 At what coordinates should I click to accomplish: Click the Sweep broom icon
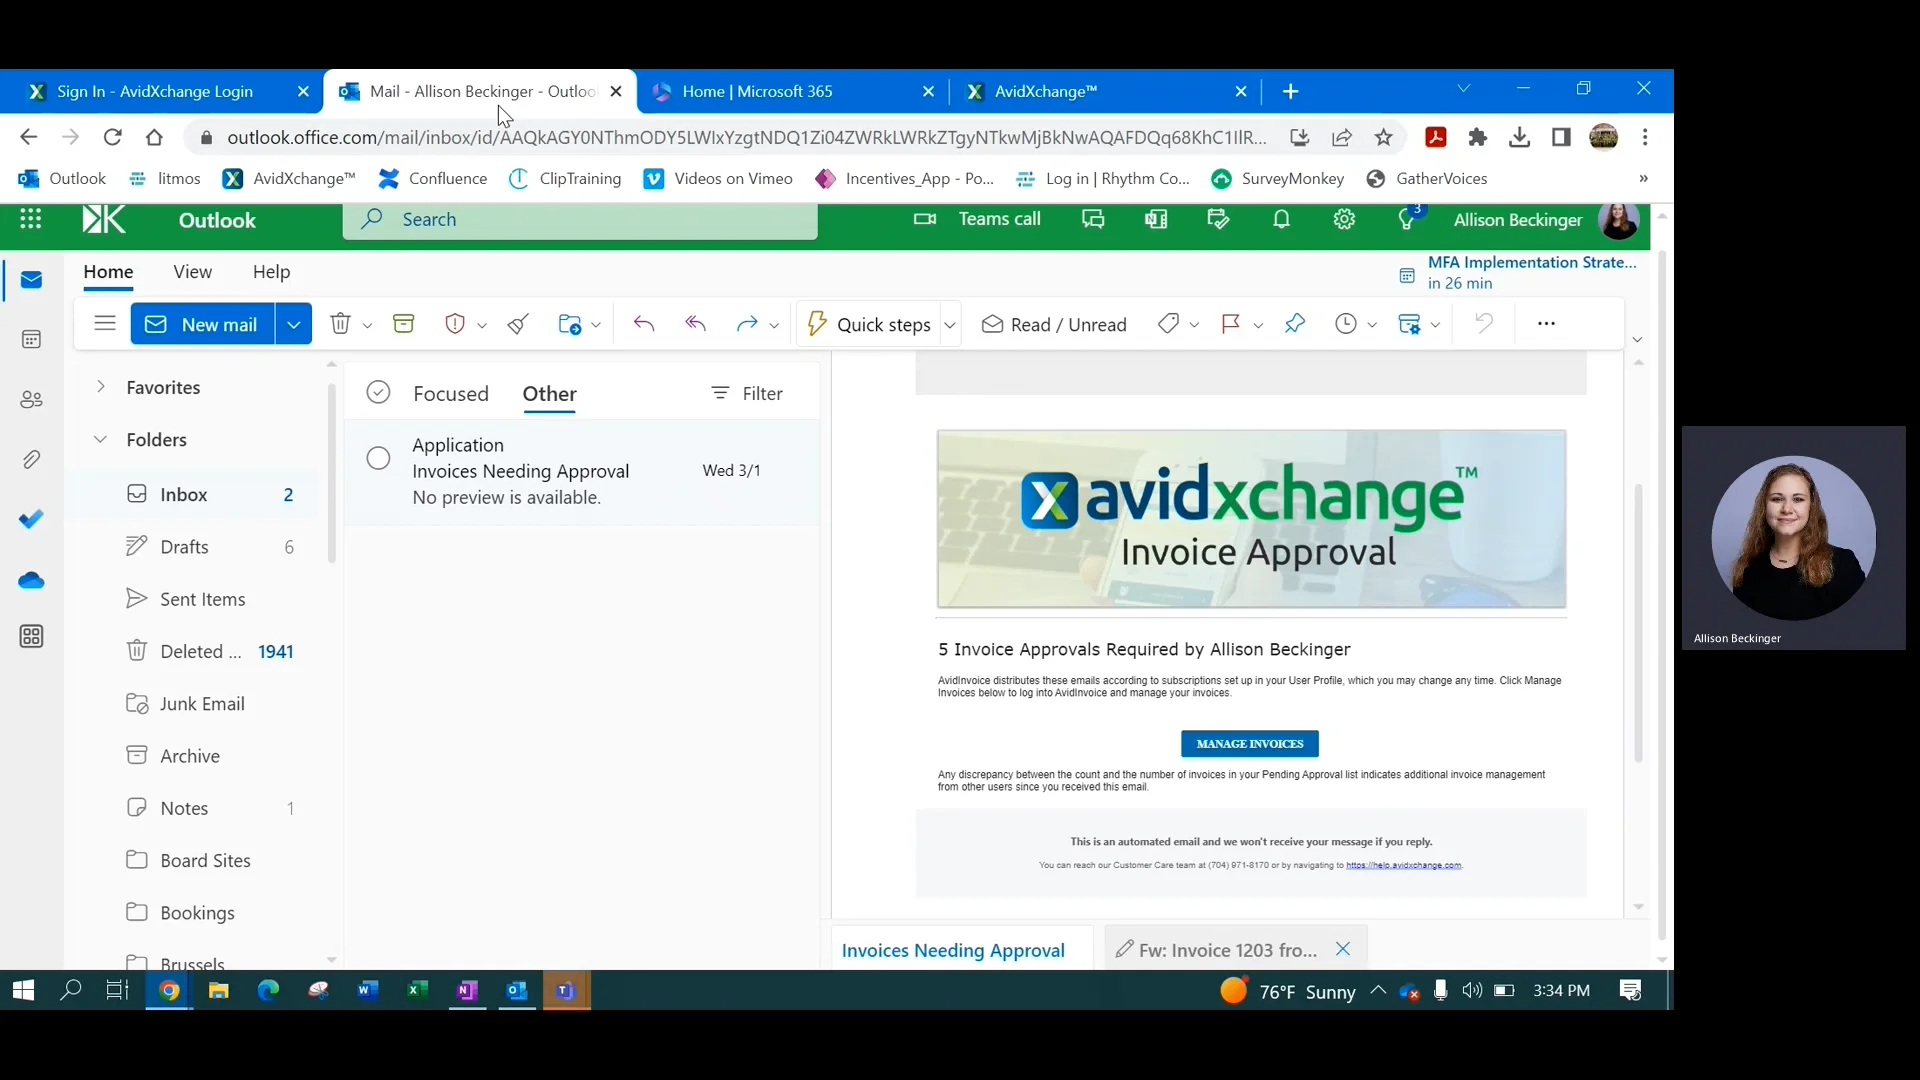click(x=518, y=324)
